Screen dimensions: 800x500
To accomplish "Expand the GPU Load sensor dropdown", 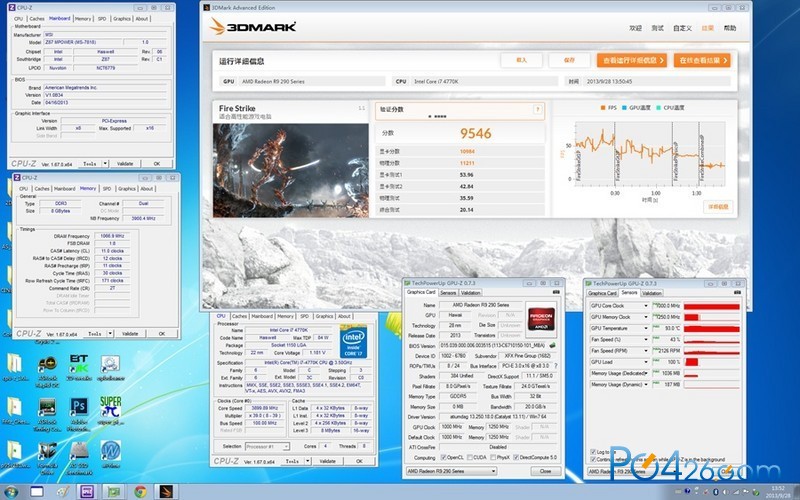I will pyautogui.click(x=646, y=362).
